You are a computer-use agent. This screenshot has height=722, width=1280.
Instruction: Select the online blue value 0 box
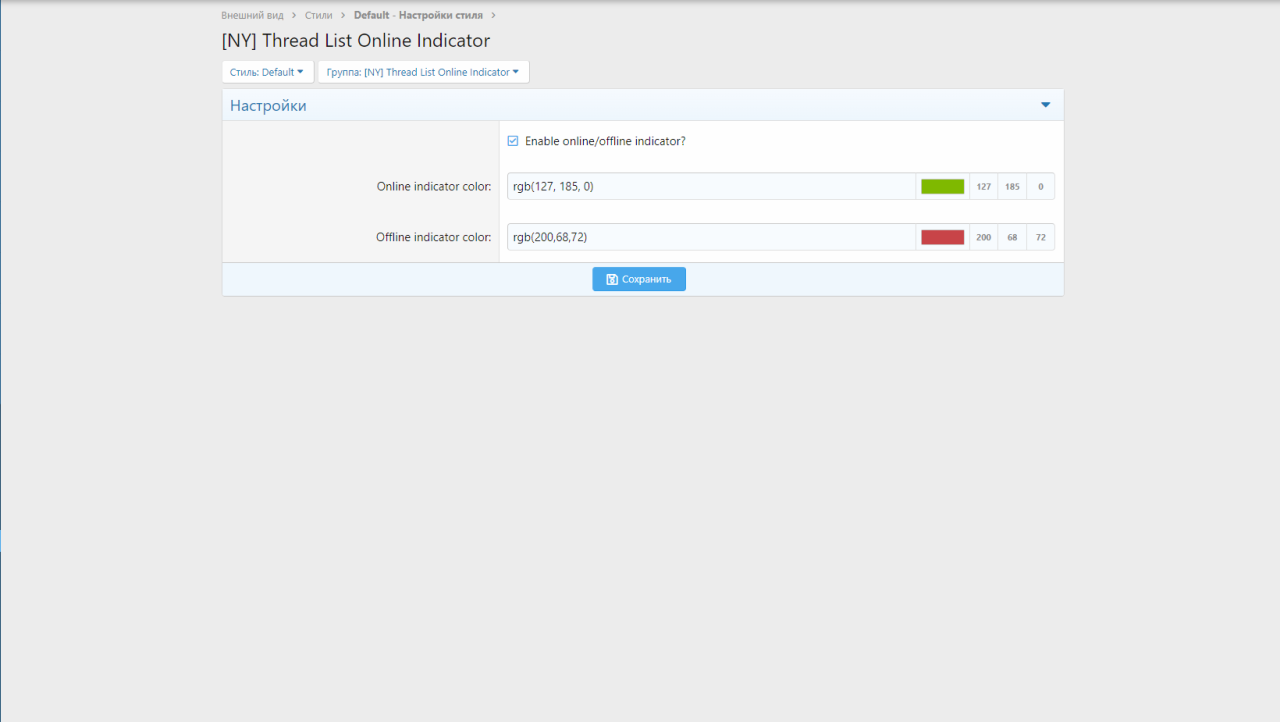pyautogui.click(x=1040, y=186)
